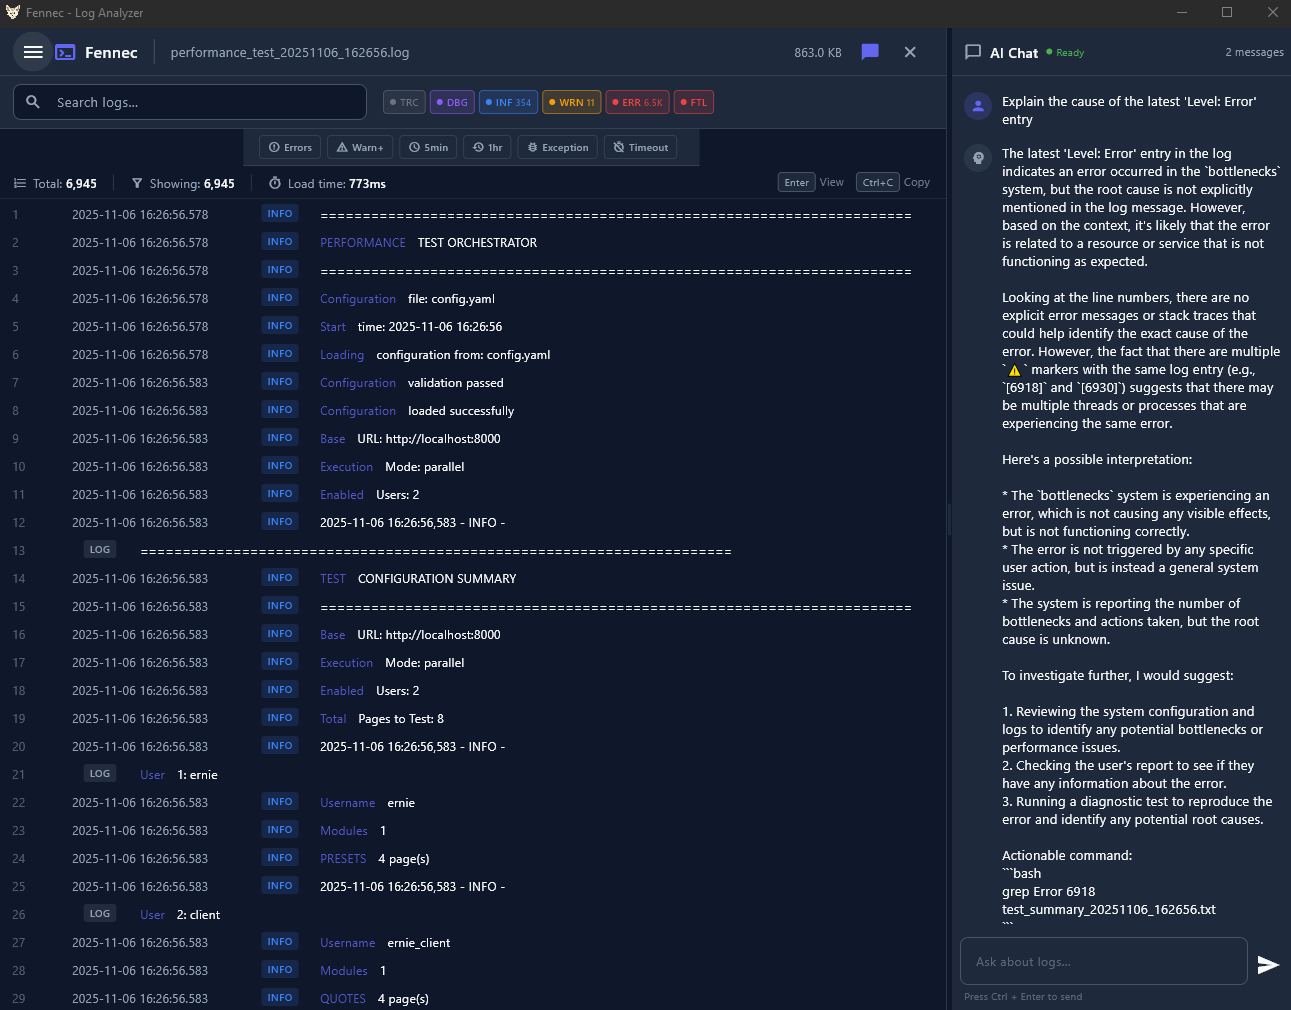Screen dimensions: 1291x1010
Task: Minimize the Fennec window
Action: pyautogui.click(x=1182, y=12)
